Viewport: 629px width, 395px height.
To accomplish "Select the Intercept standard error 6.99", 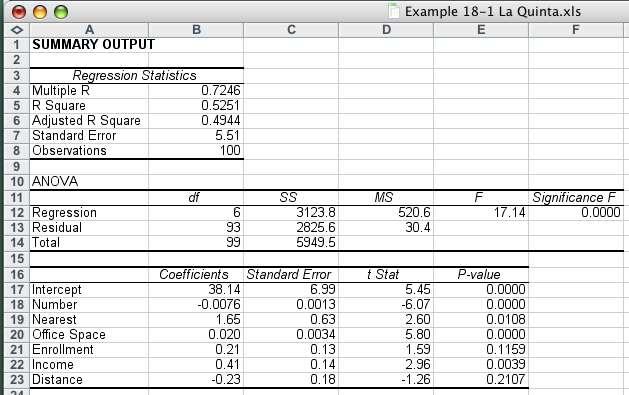I will click(291, 290).
